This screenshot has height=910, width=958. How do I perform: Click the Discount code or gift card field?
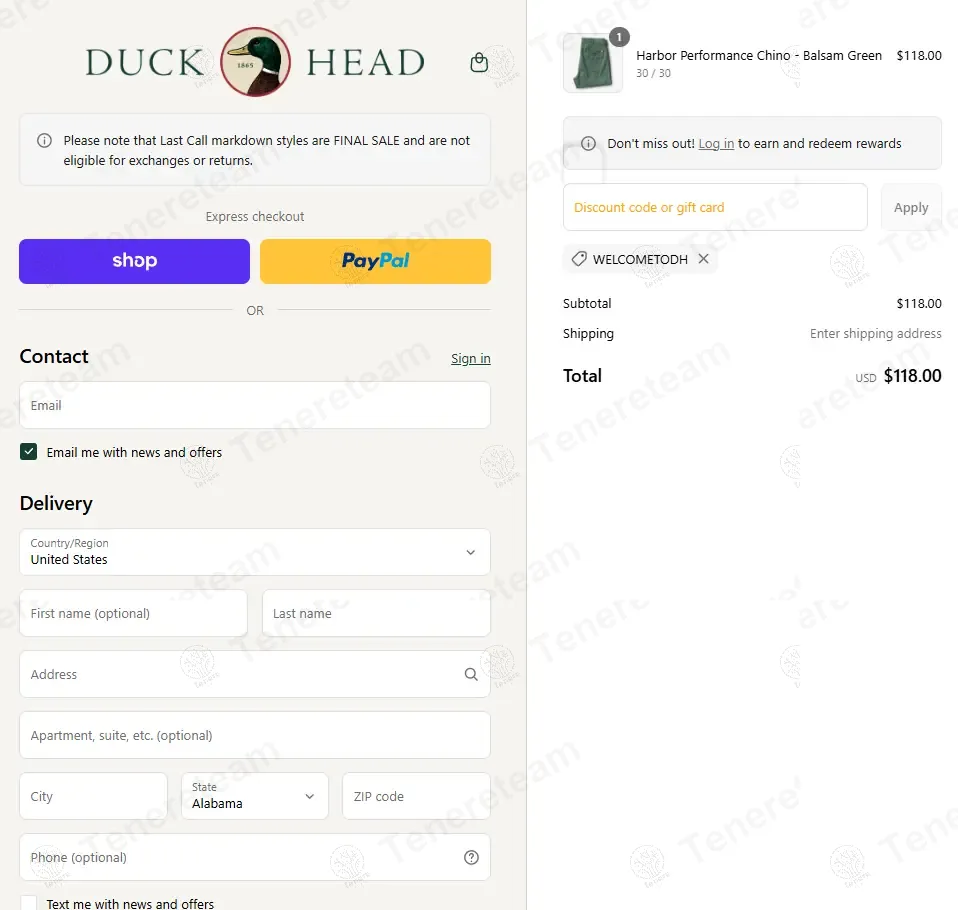click(x=715, y=208)
